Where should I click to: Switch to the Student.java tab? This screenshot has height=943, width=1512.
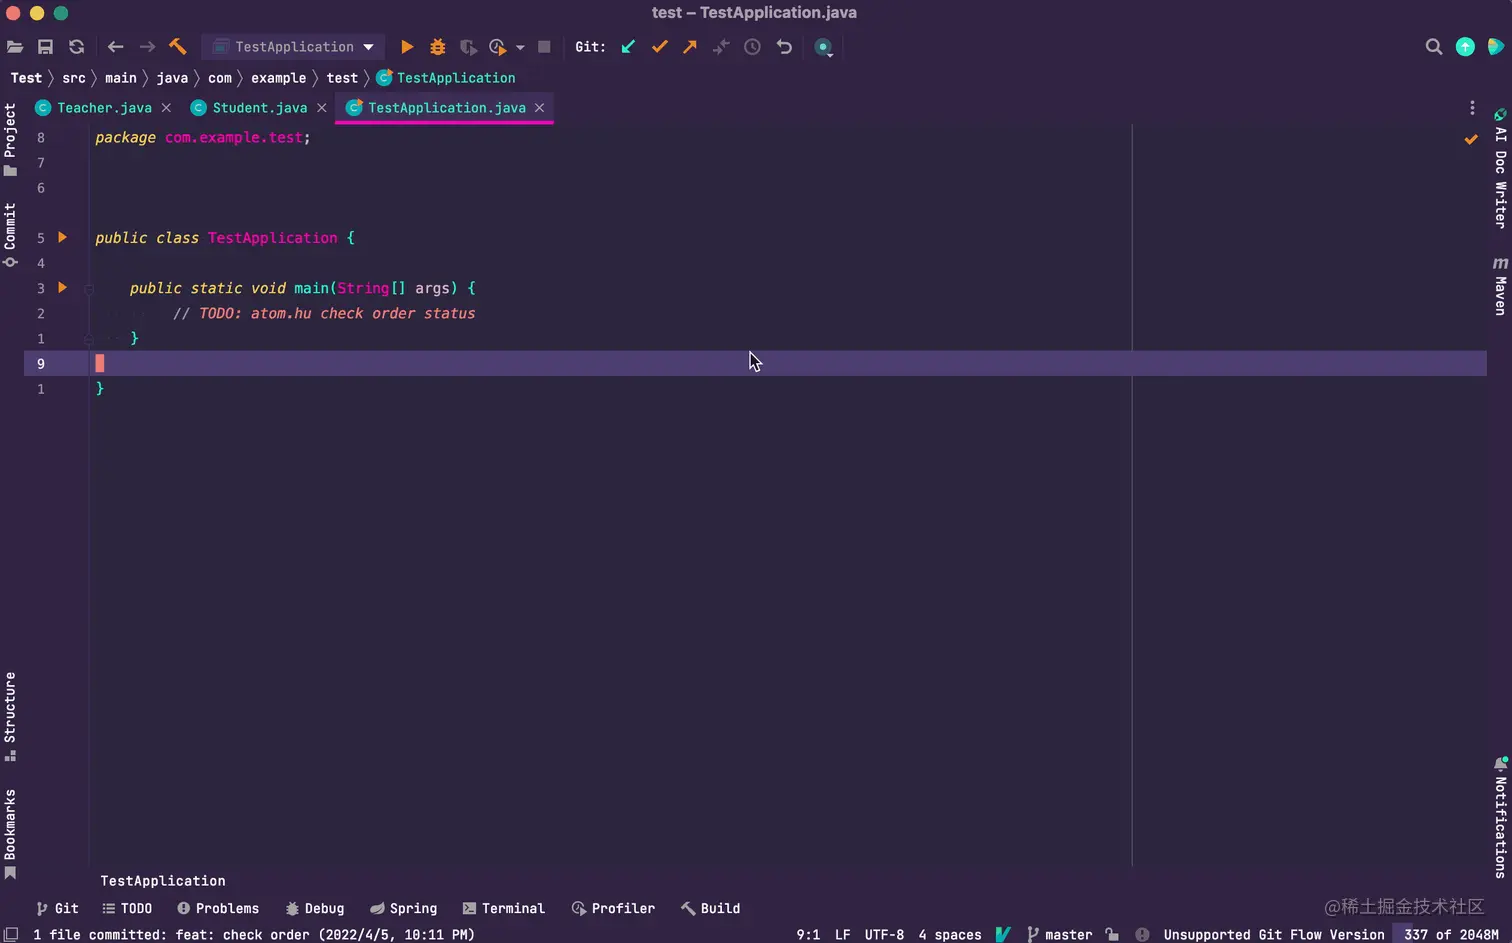(x=260, y=108)
